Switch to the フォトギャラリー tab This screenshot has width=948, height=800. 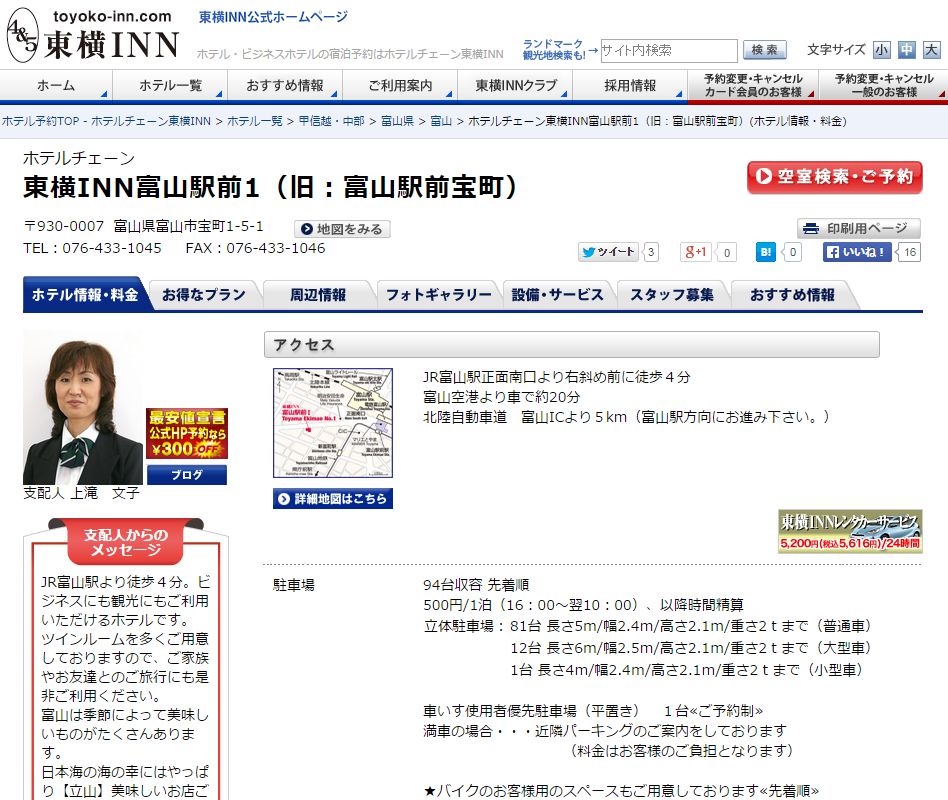click(438, 295)
